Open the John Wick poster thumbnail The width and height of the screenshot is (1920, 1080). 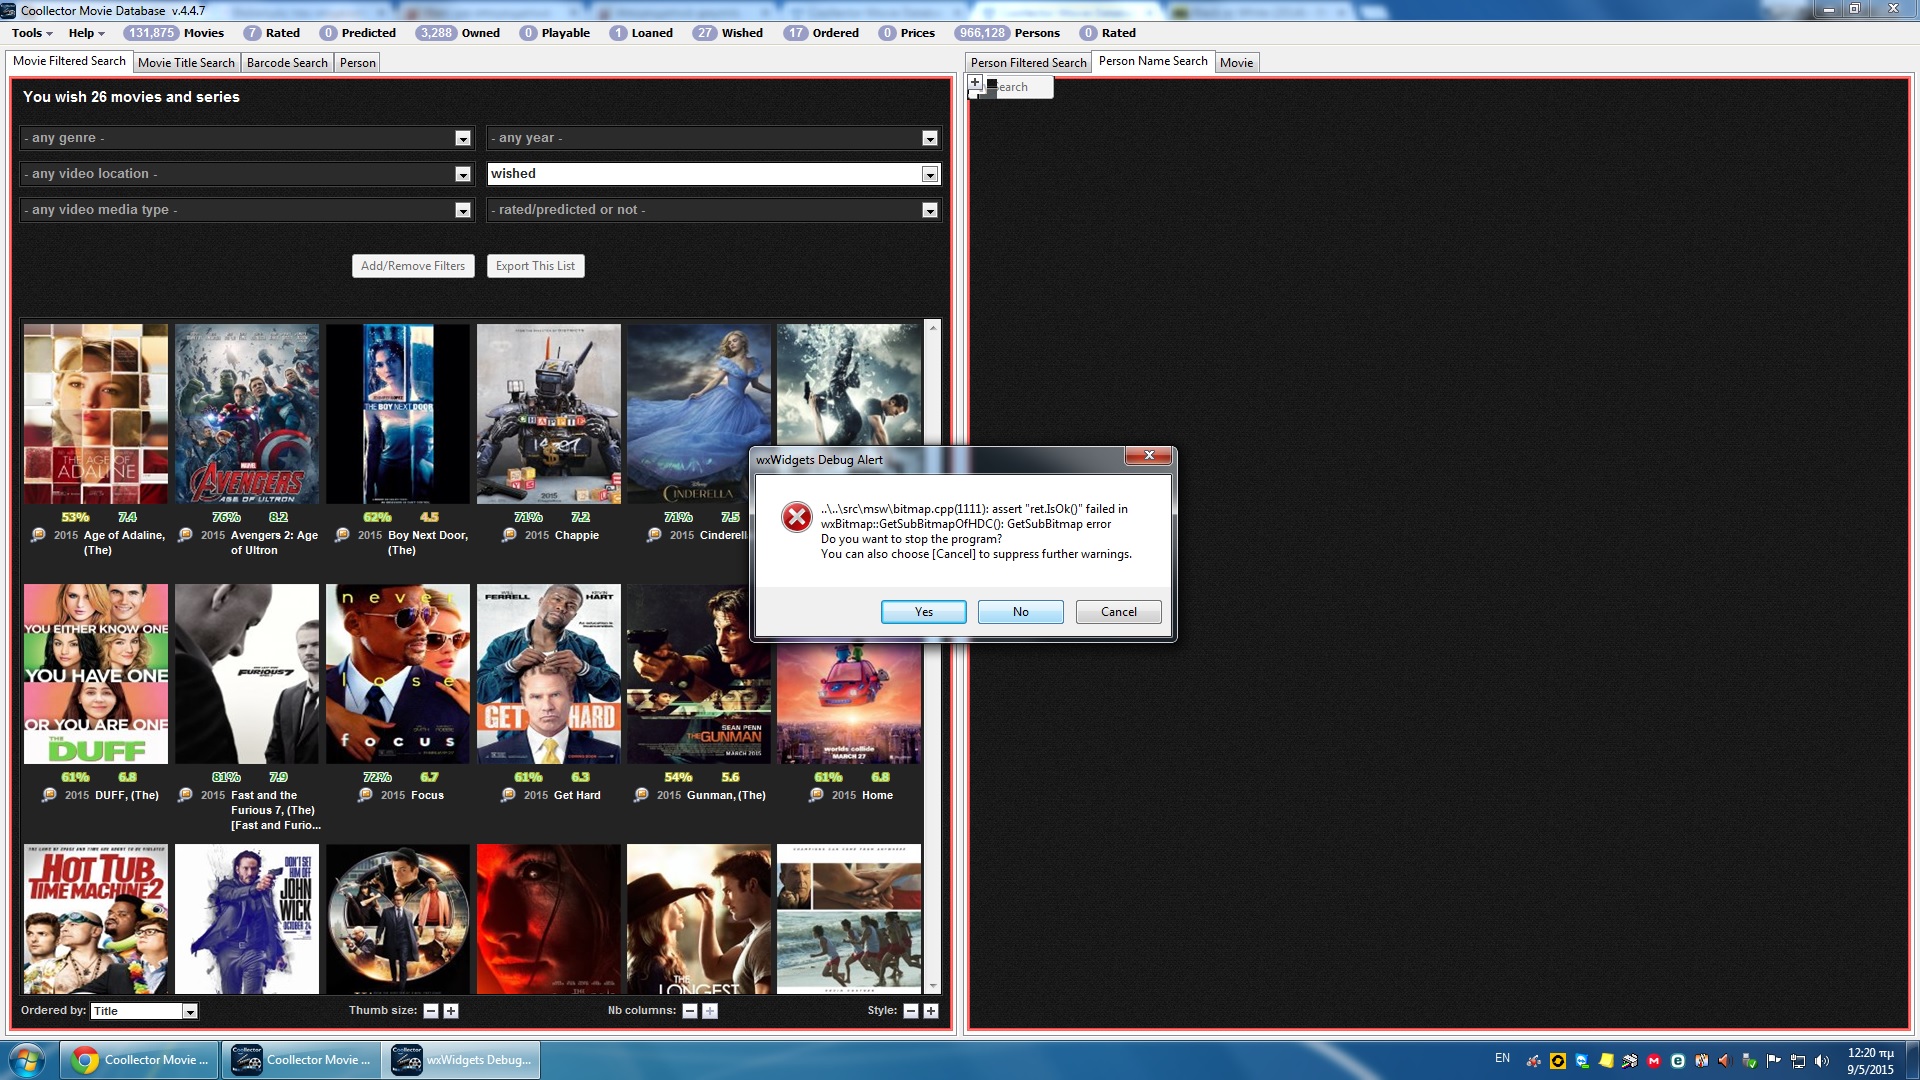(x=247, y=919)
